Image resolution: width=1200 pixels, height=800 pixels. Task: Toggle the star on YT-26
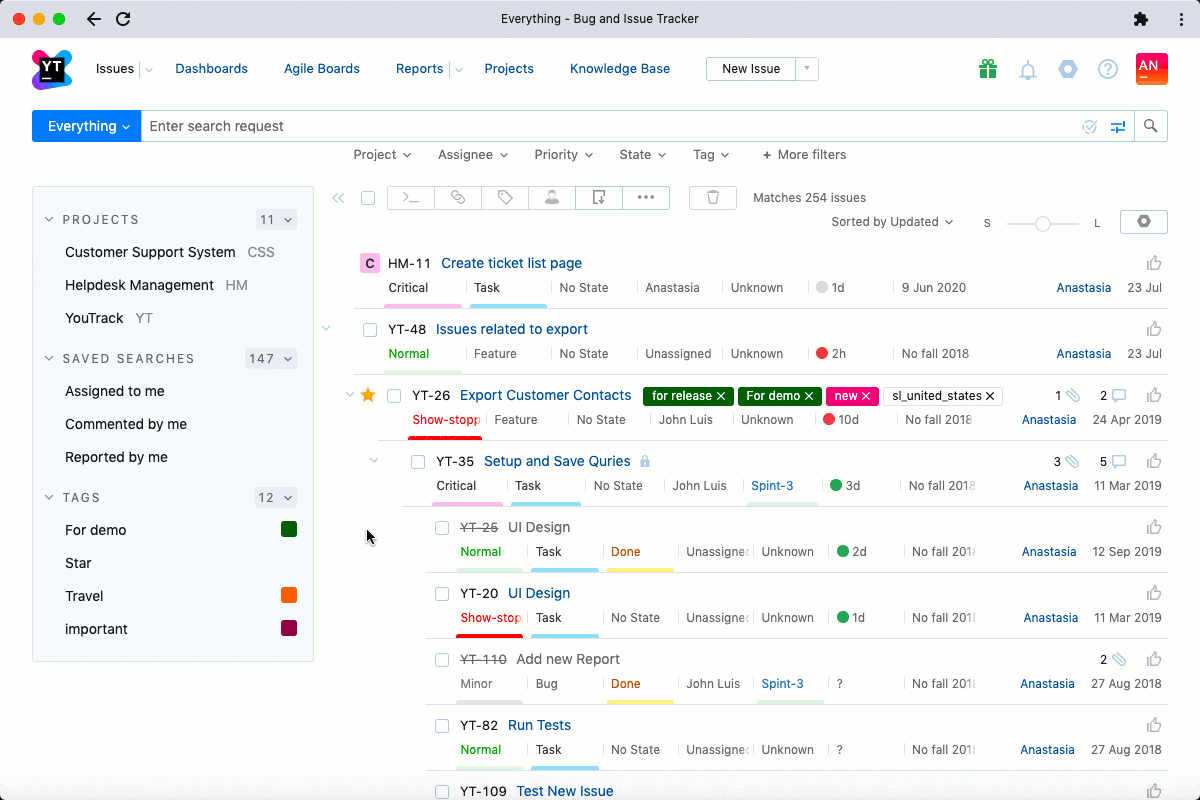(x=368, y=395)
